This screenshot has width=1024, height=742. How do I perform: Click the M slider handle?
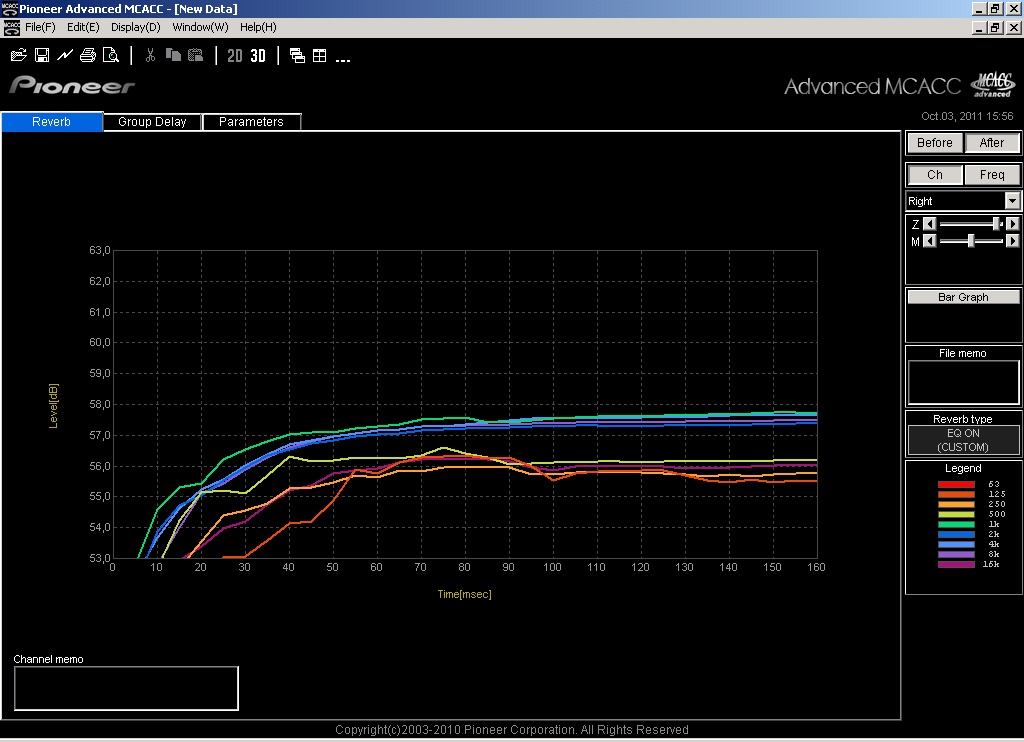click(971, 241)
